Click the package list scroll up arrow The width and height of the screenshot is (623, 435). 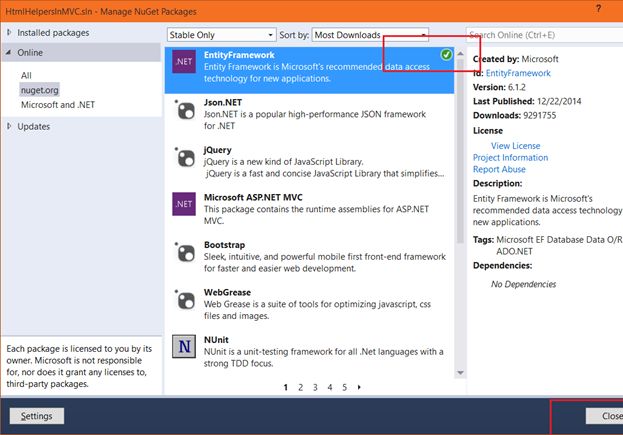(460, 53)
